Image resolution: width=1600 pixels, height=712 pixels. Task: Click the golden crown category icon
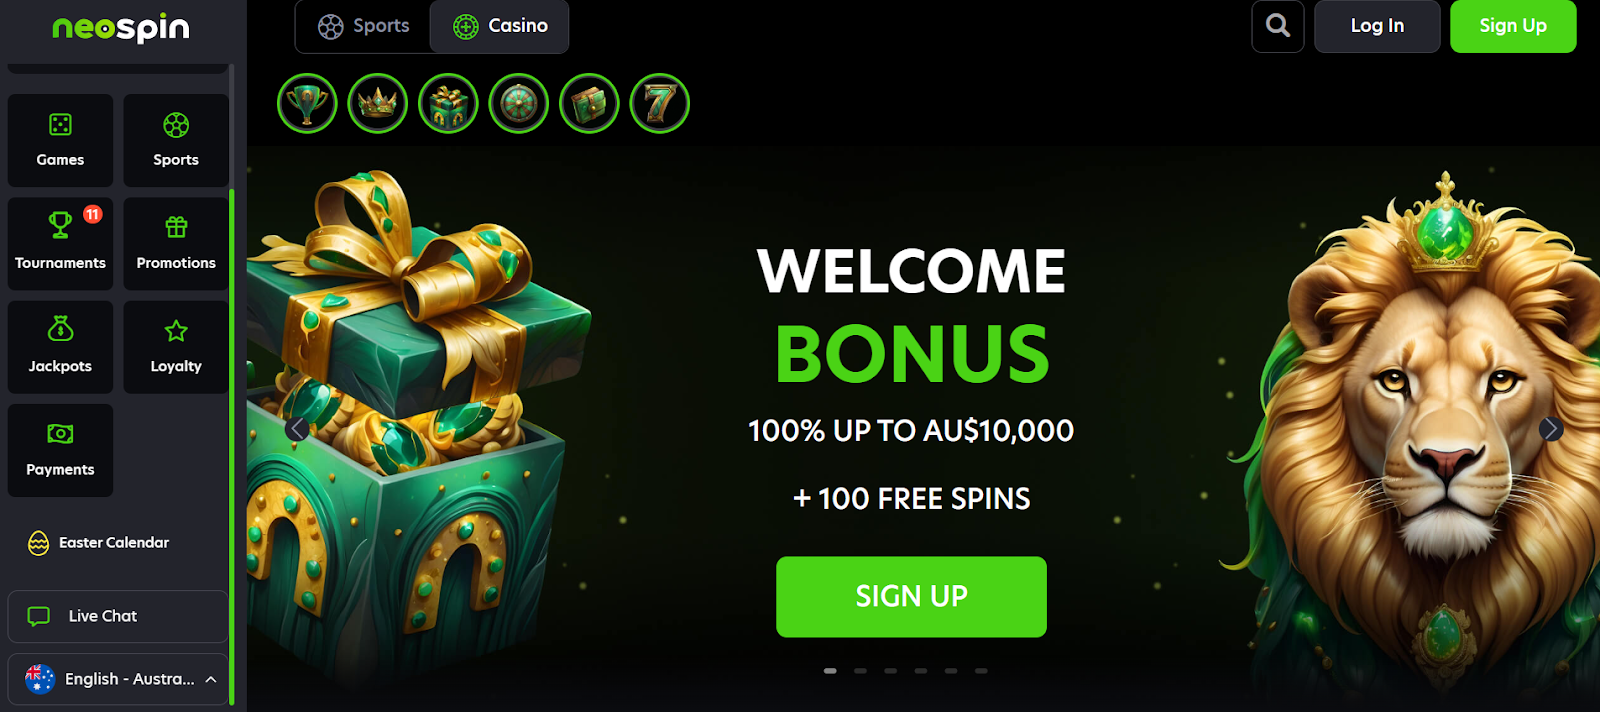[378, 103]
